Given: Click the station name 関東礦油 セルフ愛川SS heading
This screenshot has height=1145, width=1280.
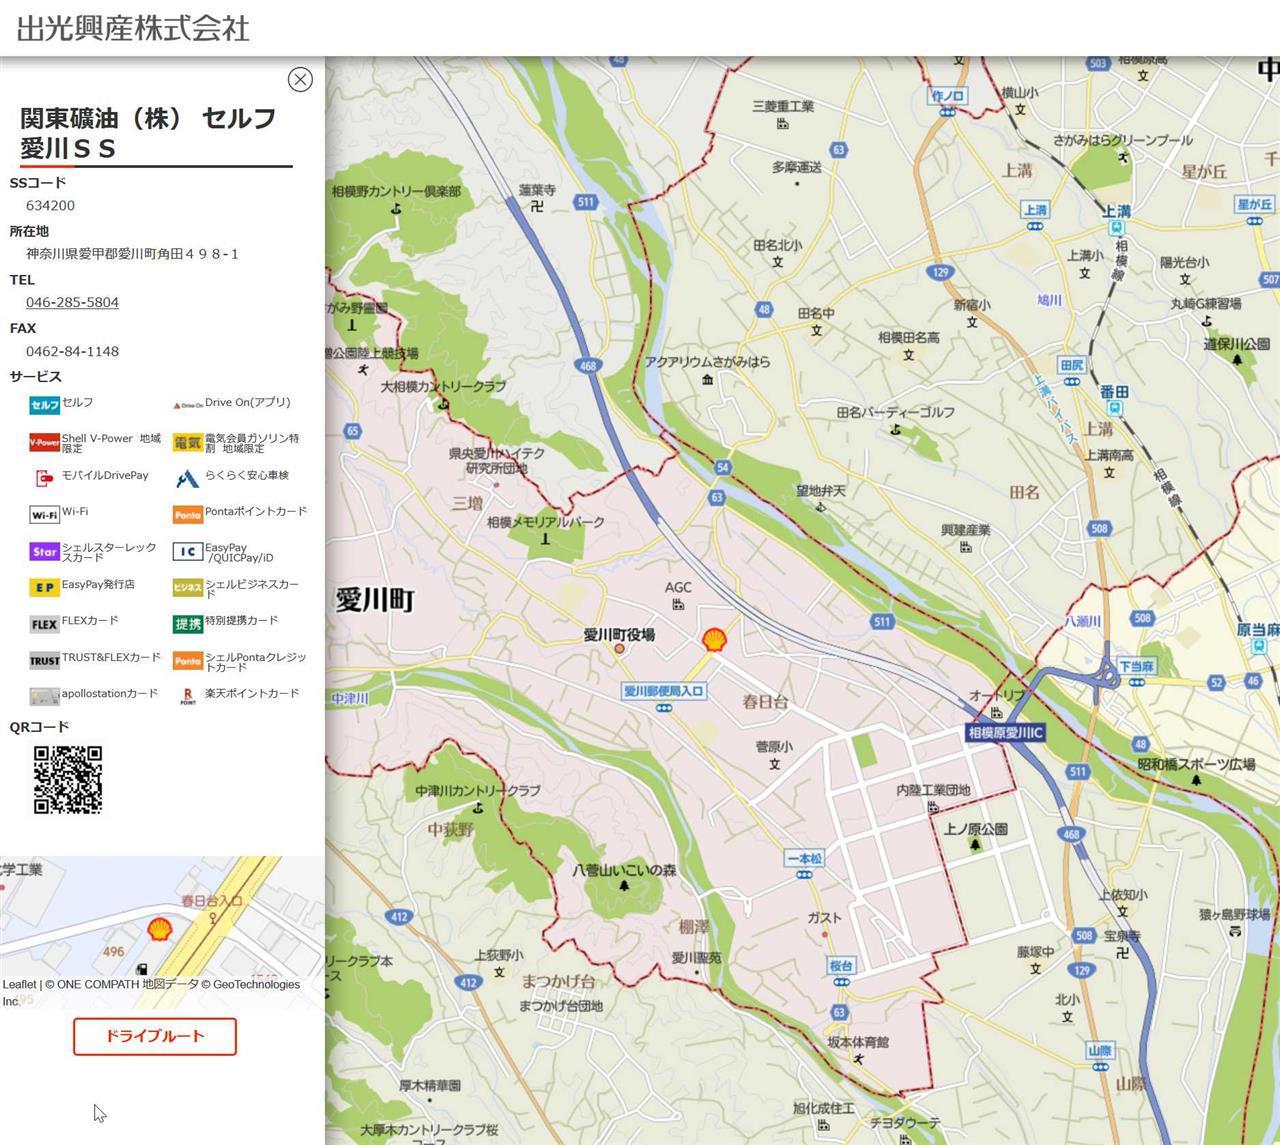Looking at the screenshot, I should pos(148,133).
